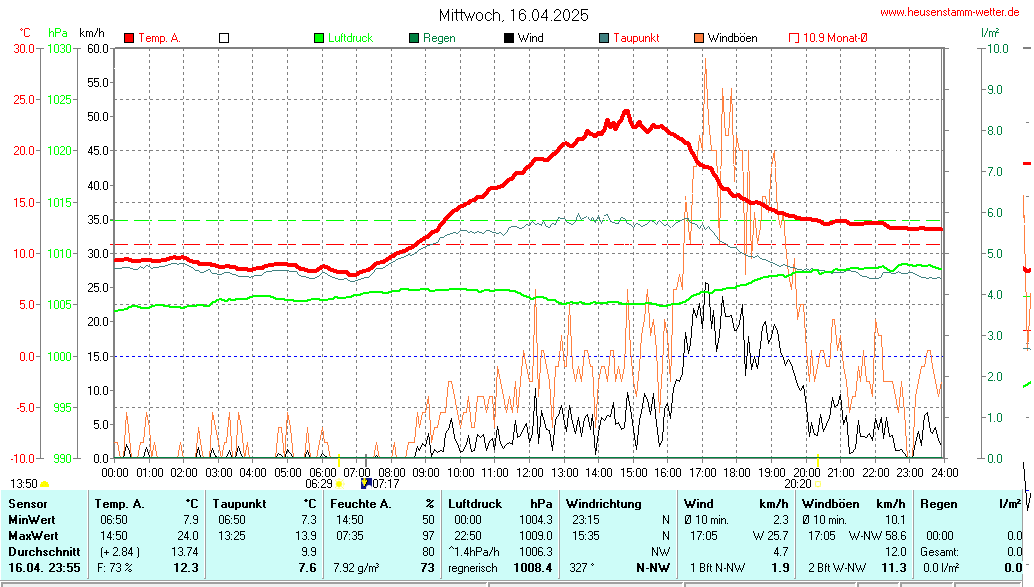Image resolution: width=1034 pixels, height=587 pixels.
Task: Click the Feuchte A. column header
Action: 358,504
